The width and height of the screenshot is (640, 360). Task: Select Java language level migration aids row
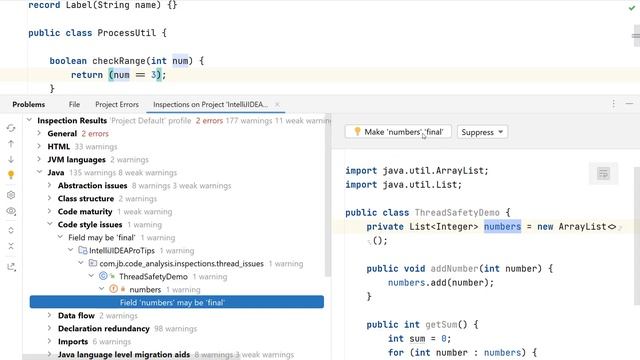[124, 354]
